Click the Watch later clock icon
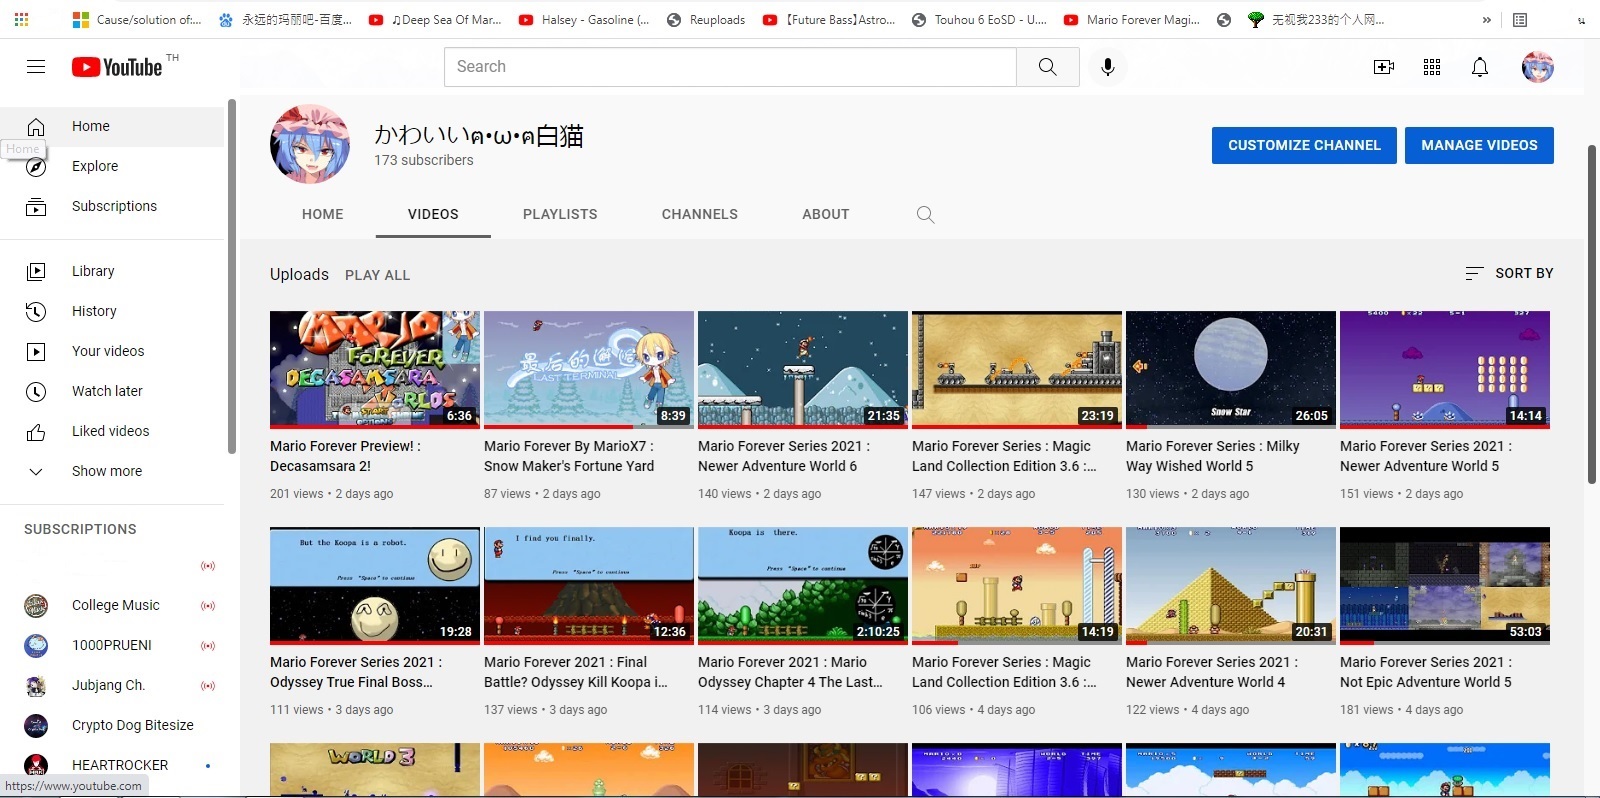Screen dimensions: 1600x798 [x=36, y=392]
